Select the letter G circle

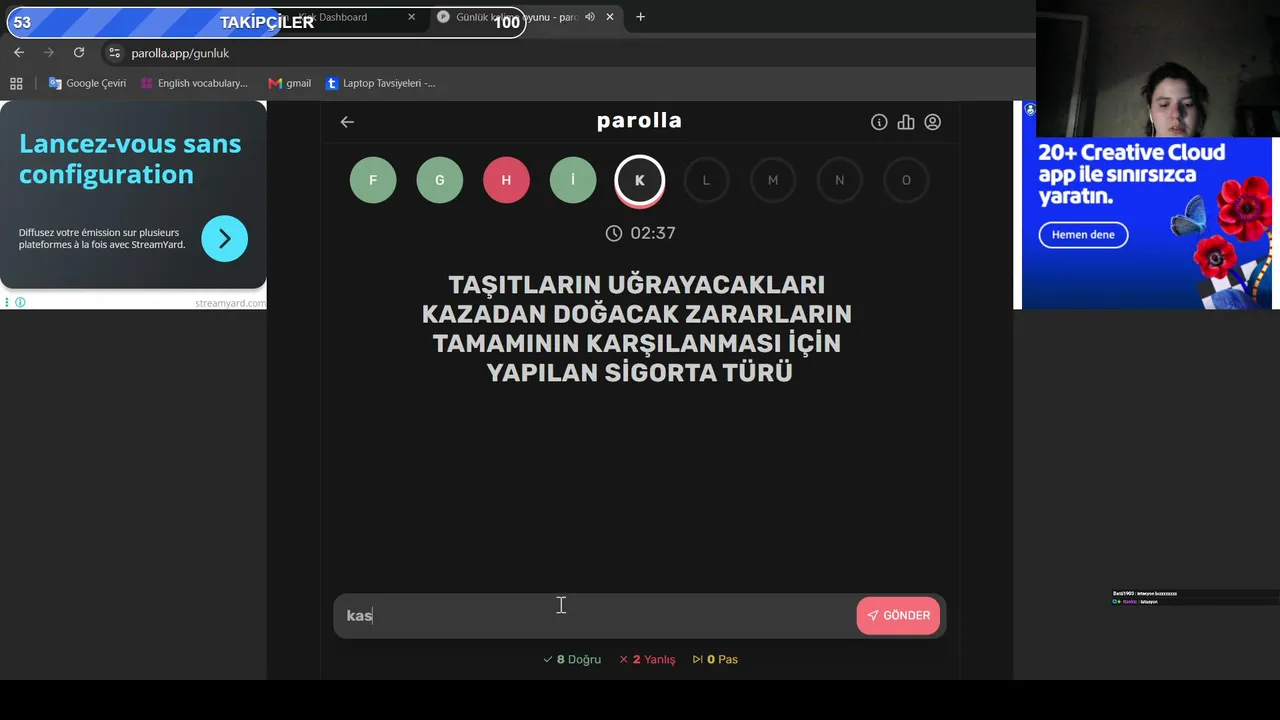[x=440, y=180]
